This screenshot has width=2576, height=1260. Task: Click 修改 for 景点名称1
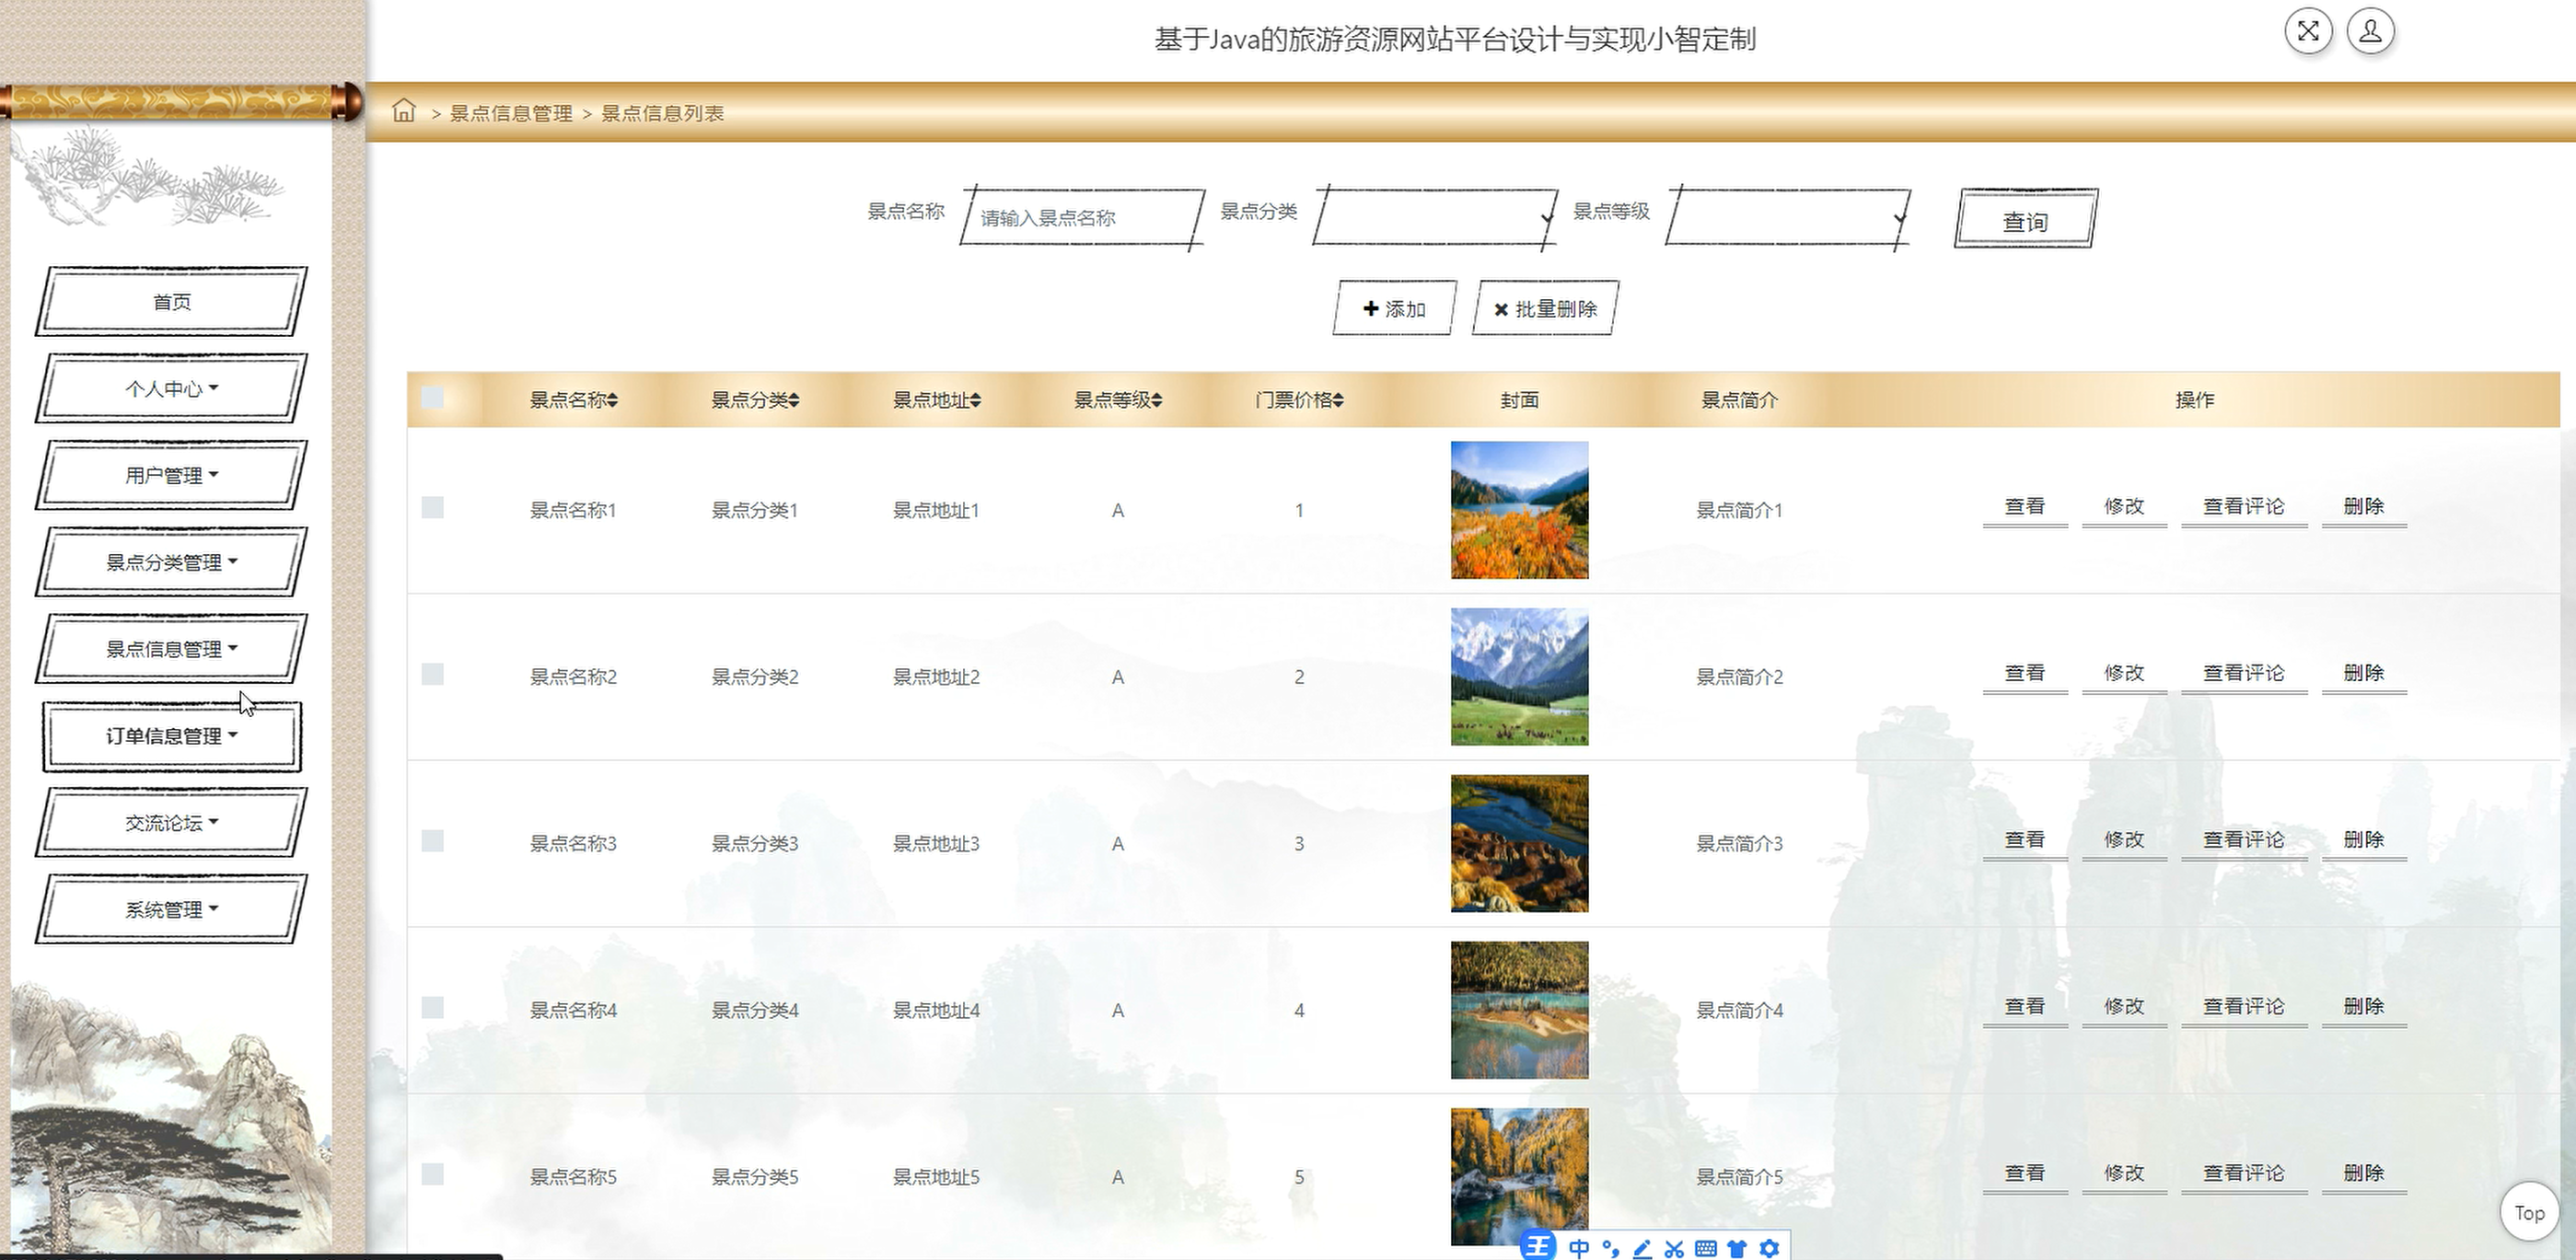tap(2124, 507)
